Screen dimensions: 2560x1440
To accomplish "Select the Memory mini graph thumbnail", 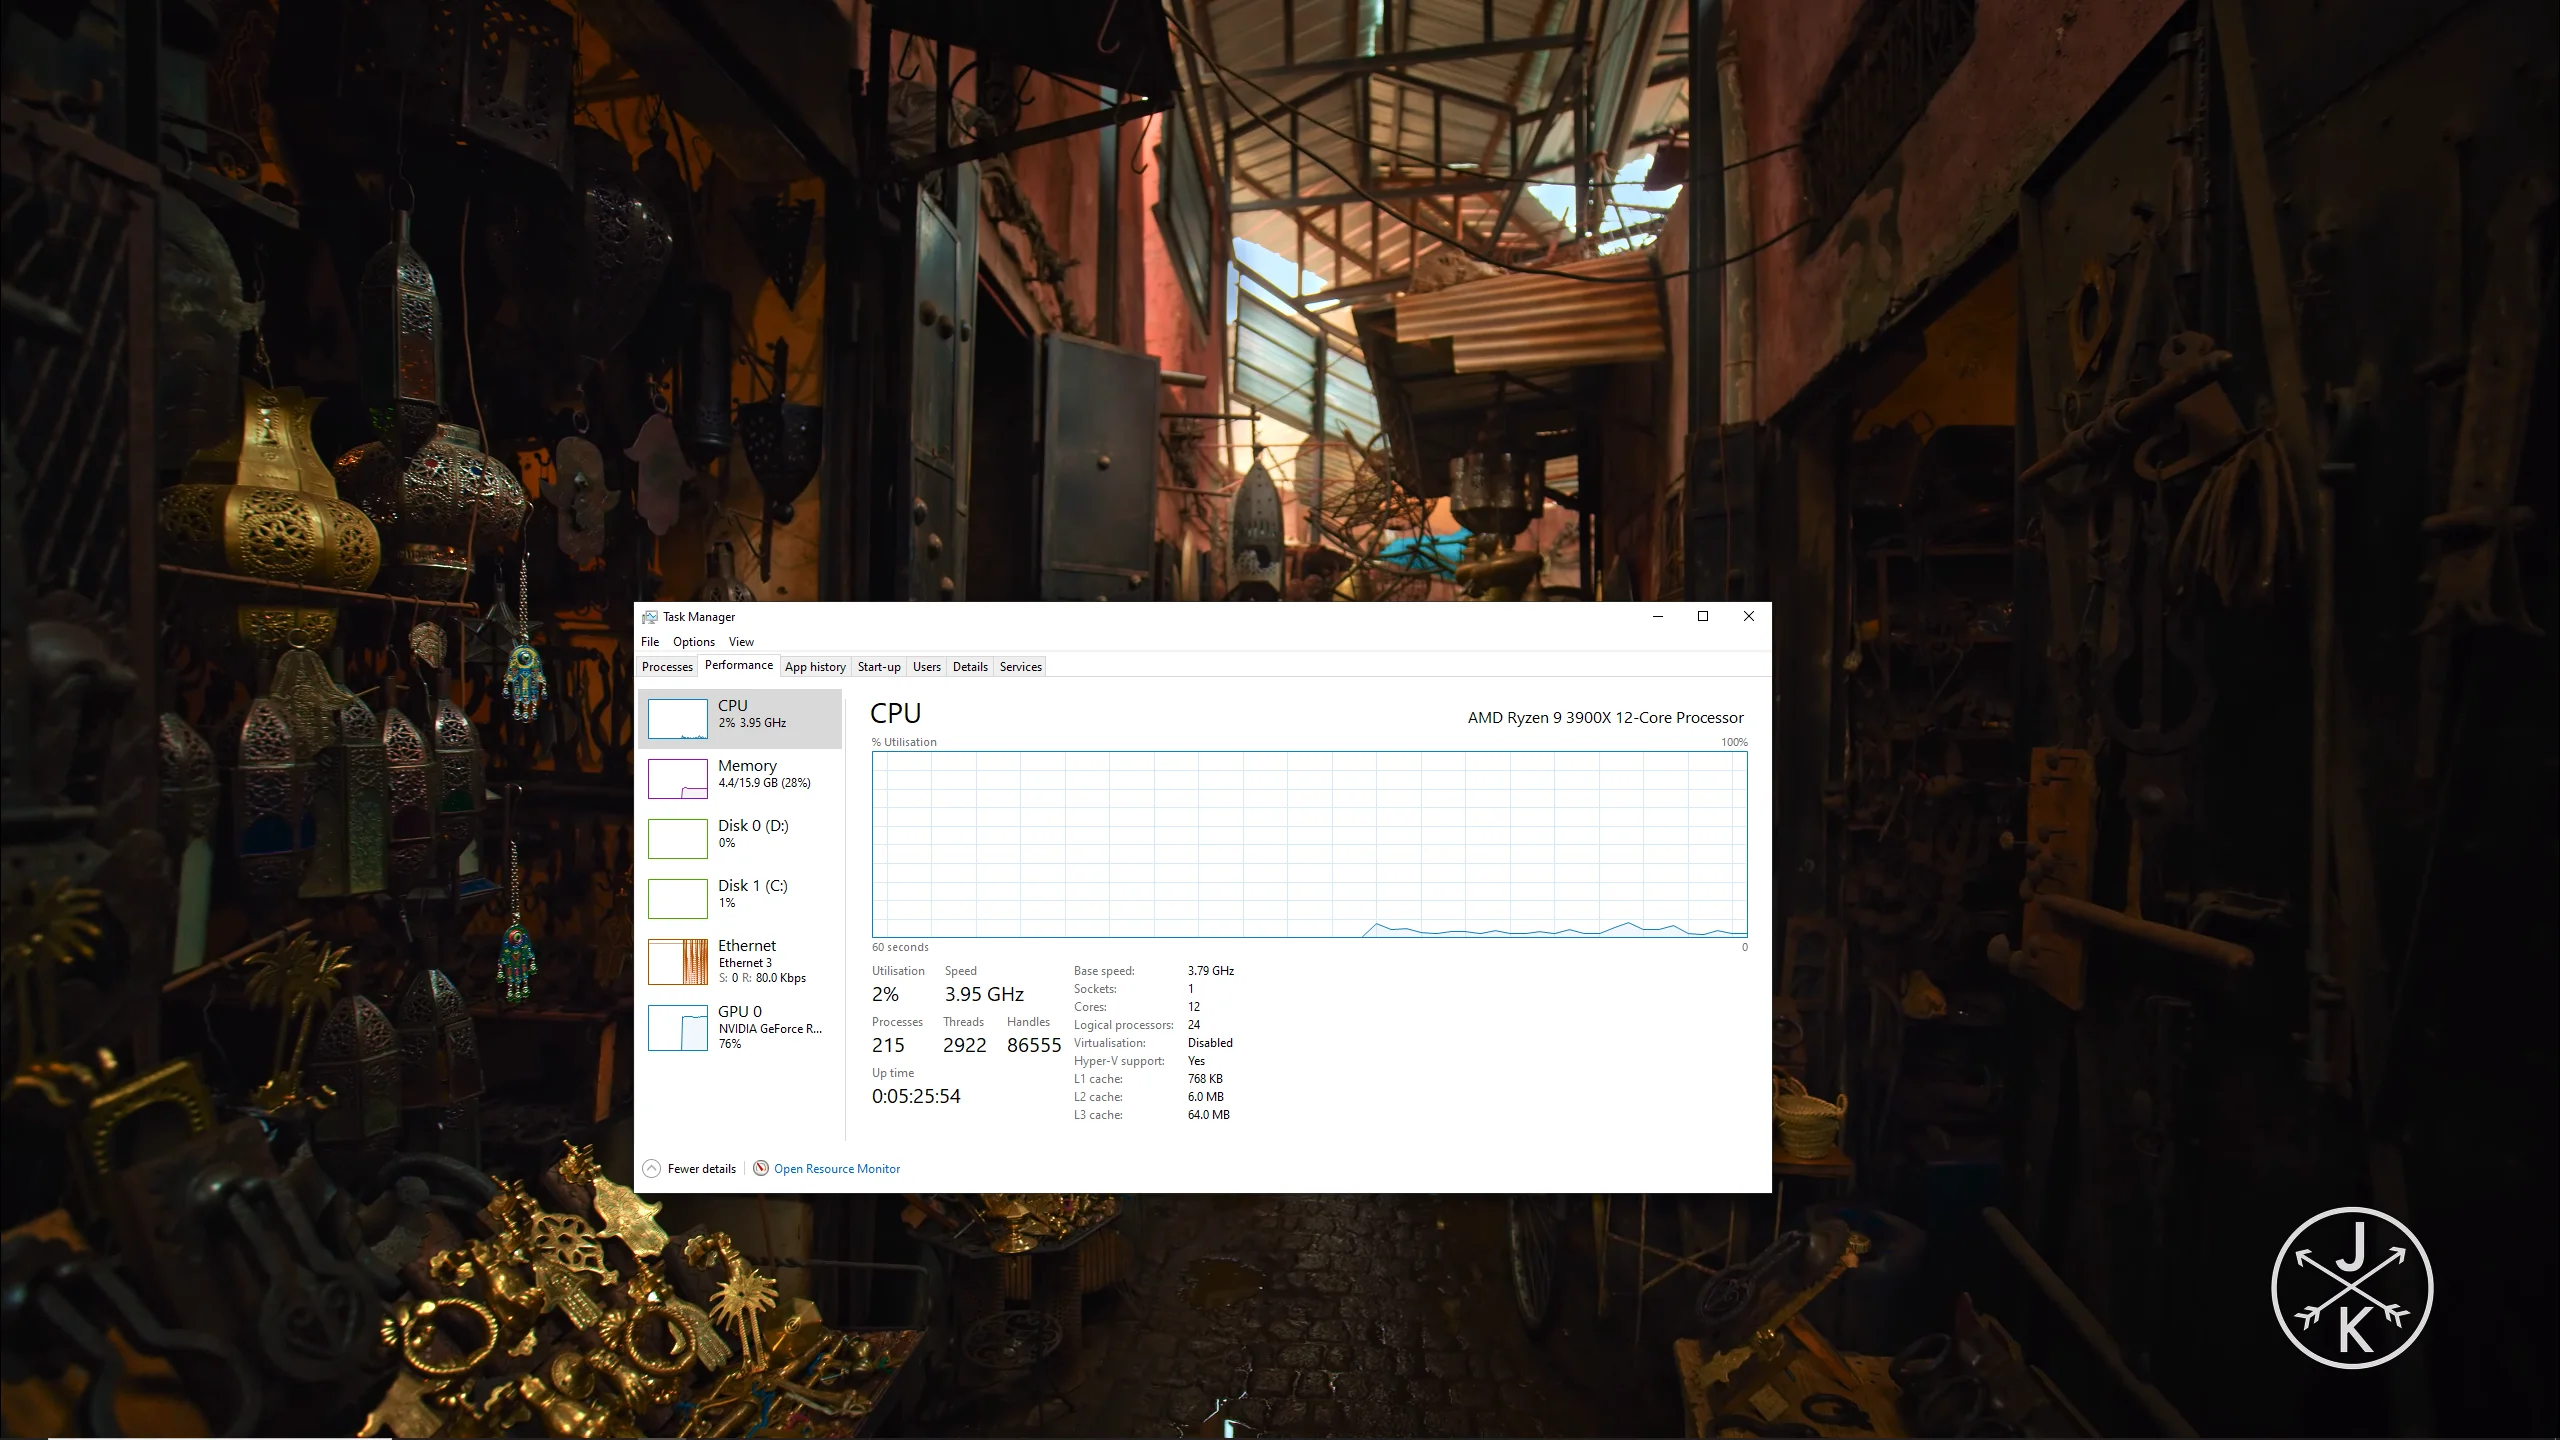I will click(x=678, y=779).
